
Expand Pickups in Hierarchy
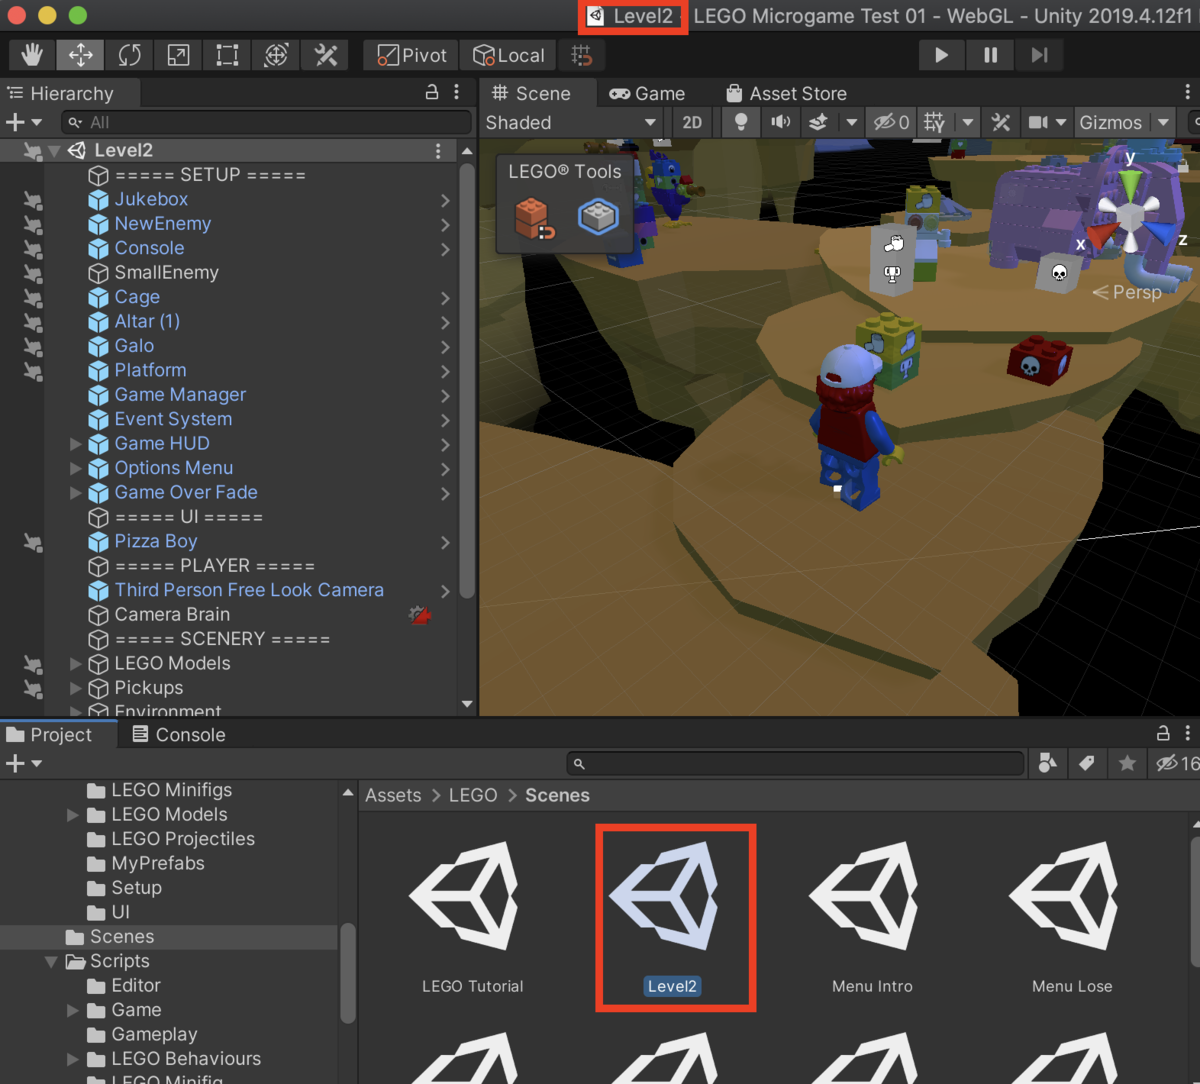coord(75,688)
